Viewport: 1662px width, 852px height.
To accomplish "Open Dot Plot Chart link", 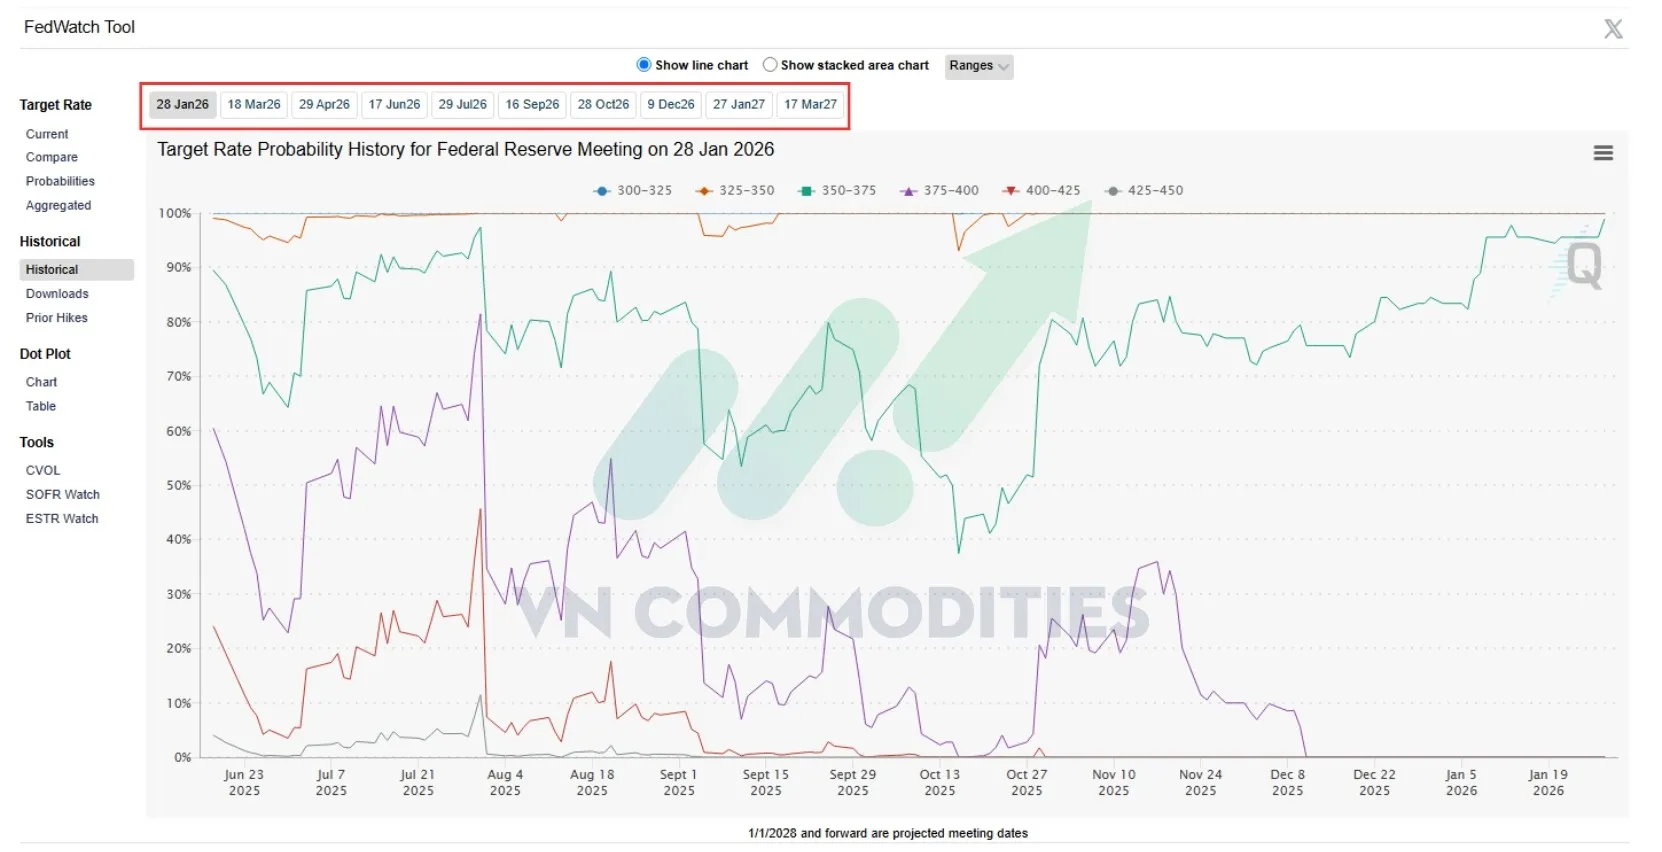I will pos(41,382).
